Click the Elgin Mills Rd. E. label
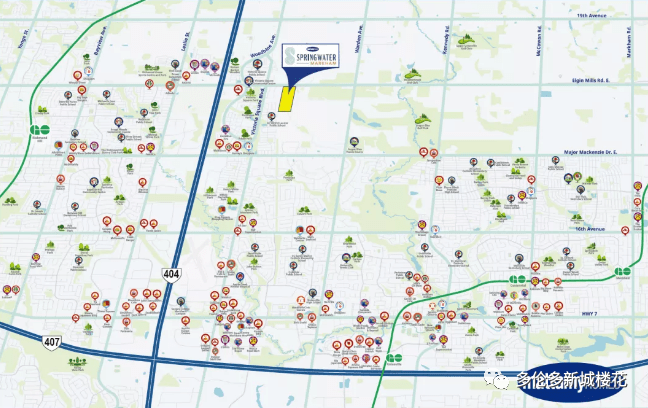The image size is (648, 408). (x=591, y=81)
